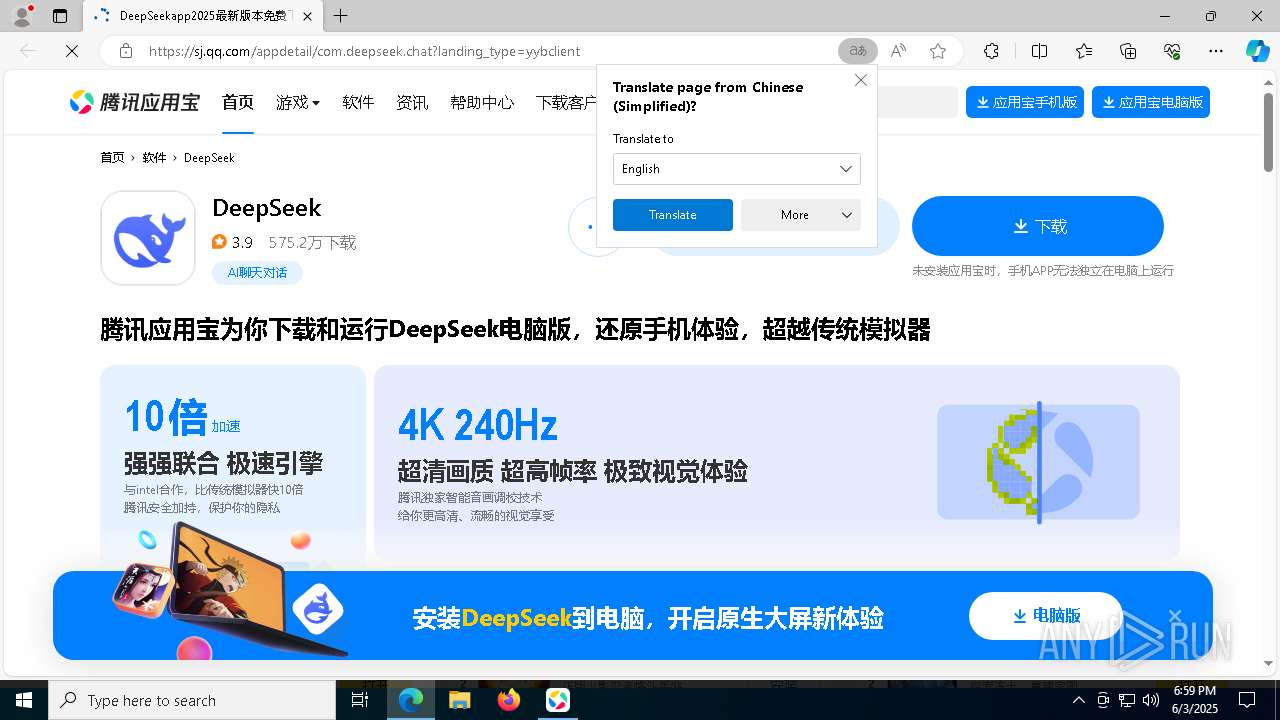Click the search field in page header

pos(917,102)
